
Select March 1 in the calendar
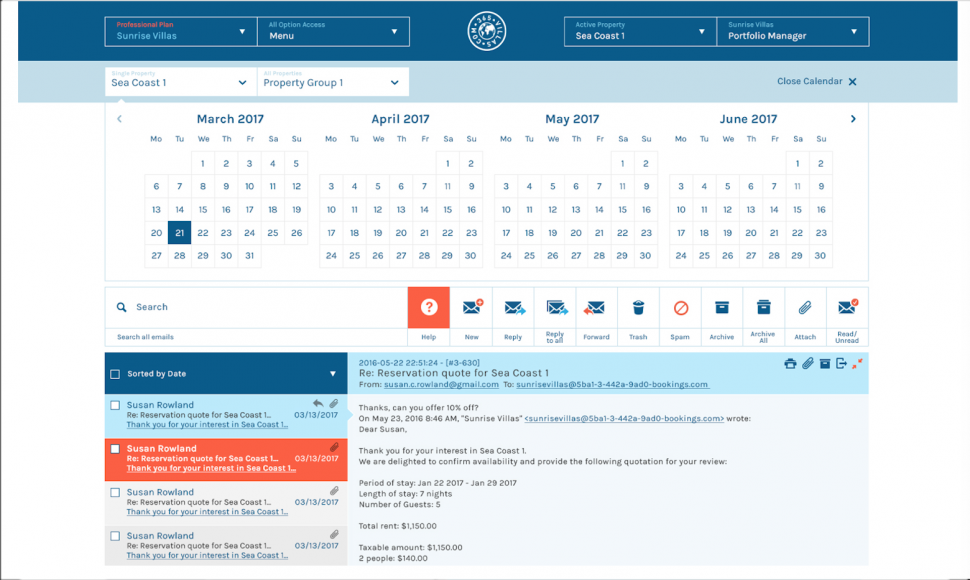(x=202, y=164)
